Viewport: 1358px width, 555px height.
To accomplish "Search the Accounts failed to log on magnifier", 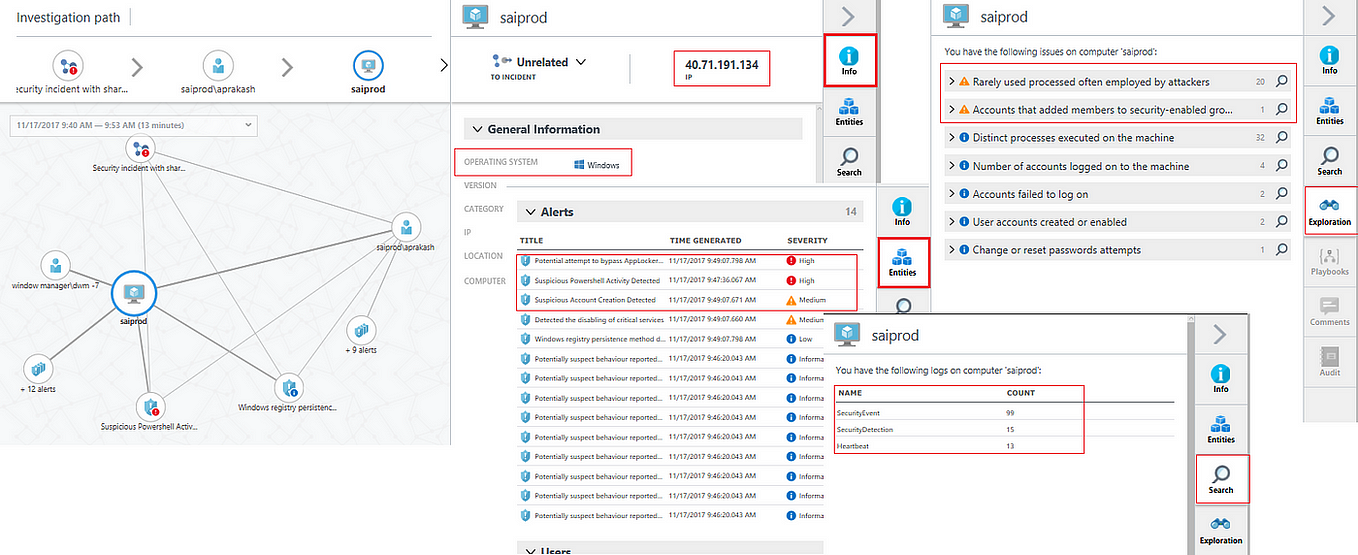I will click(1281, 193).
